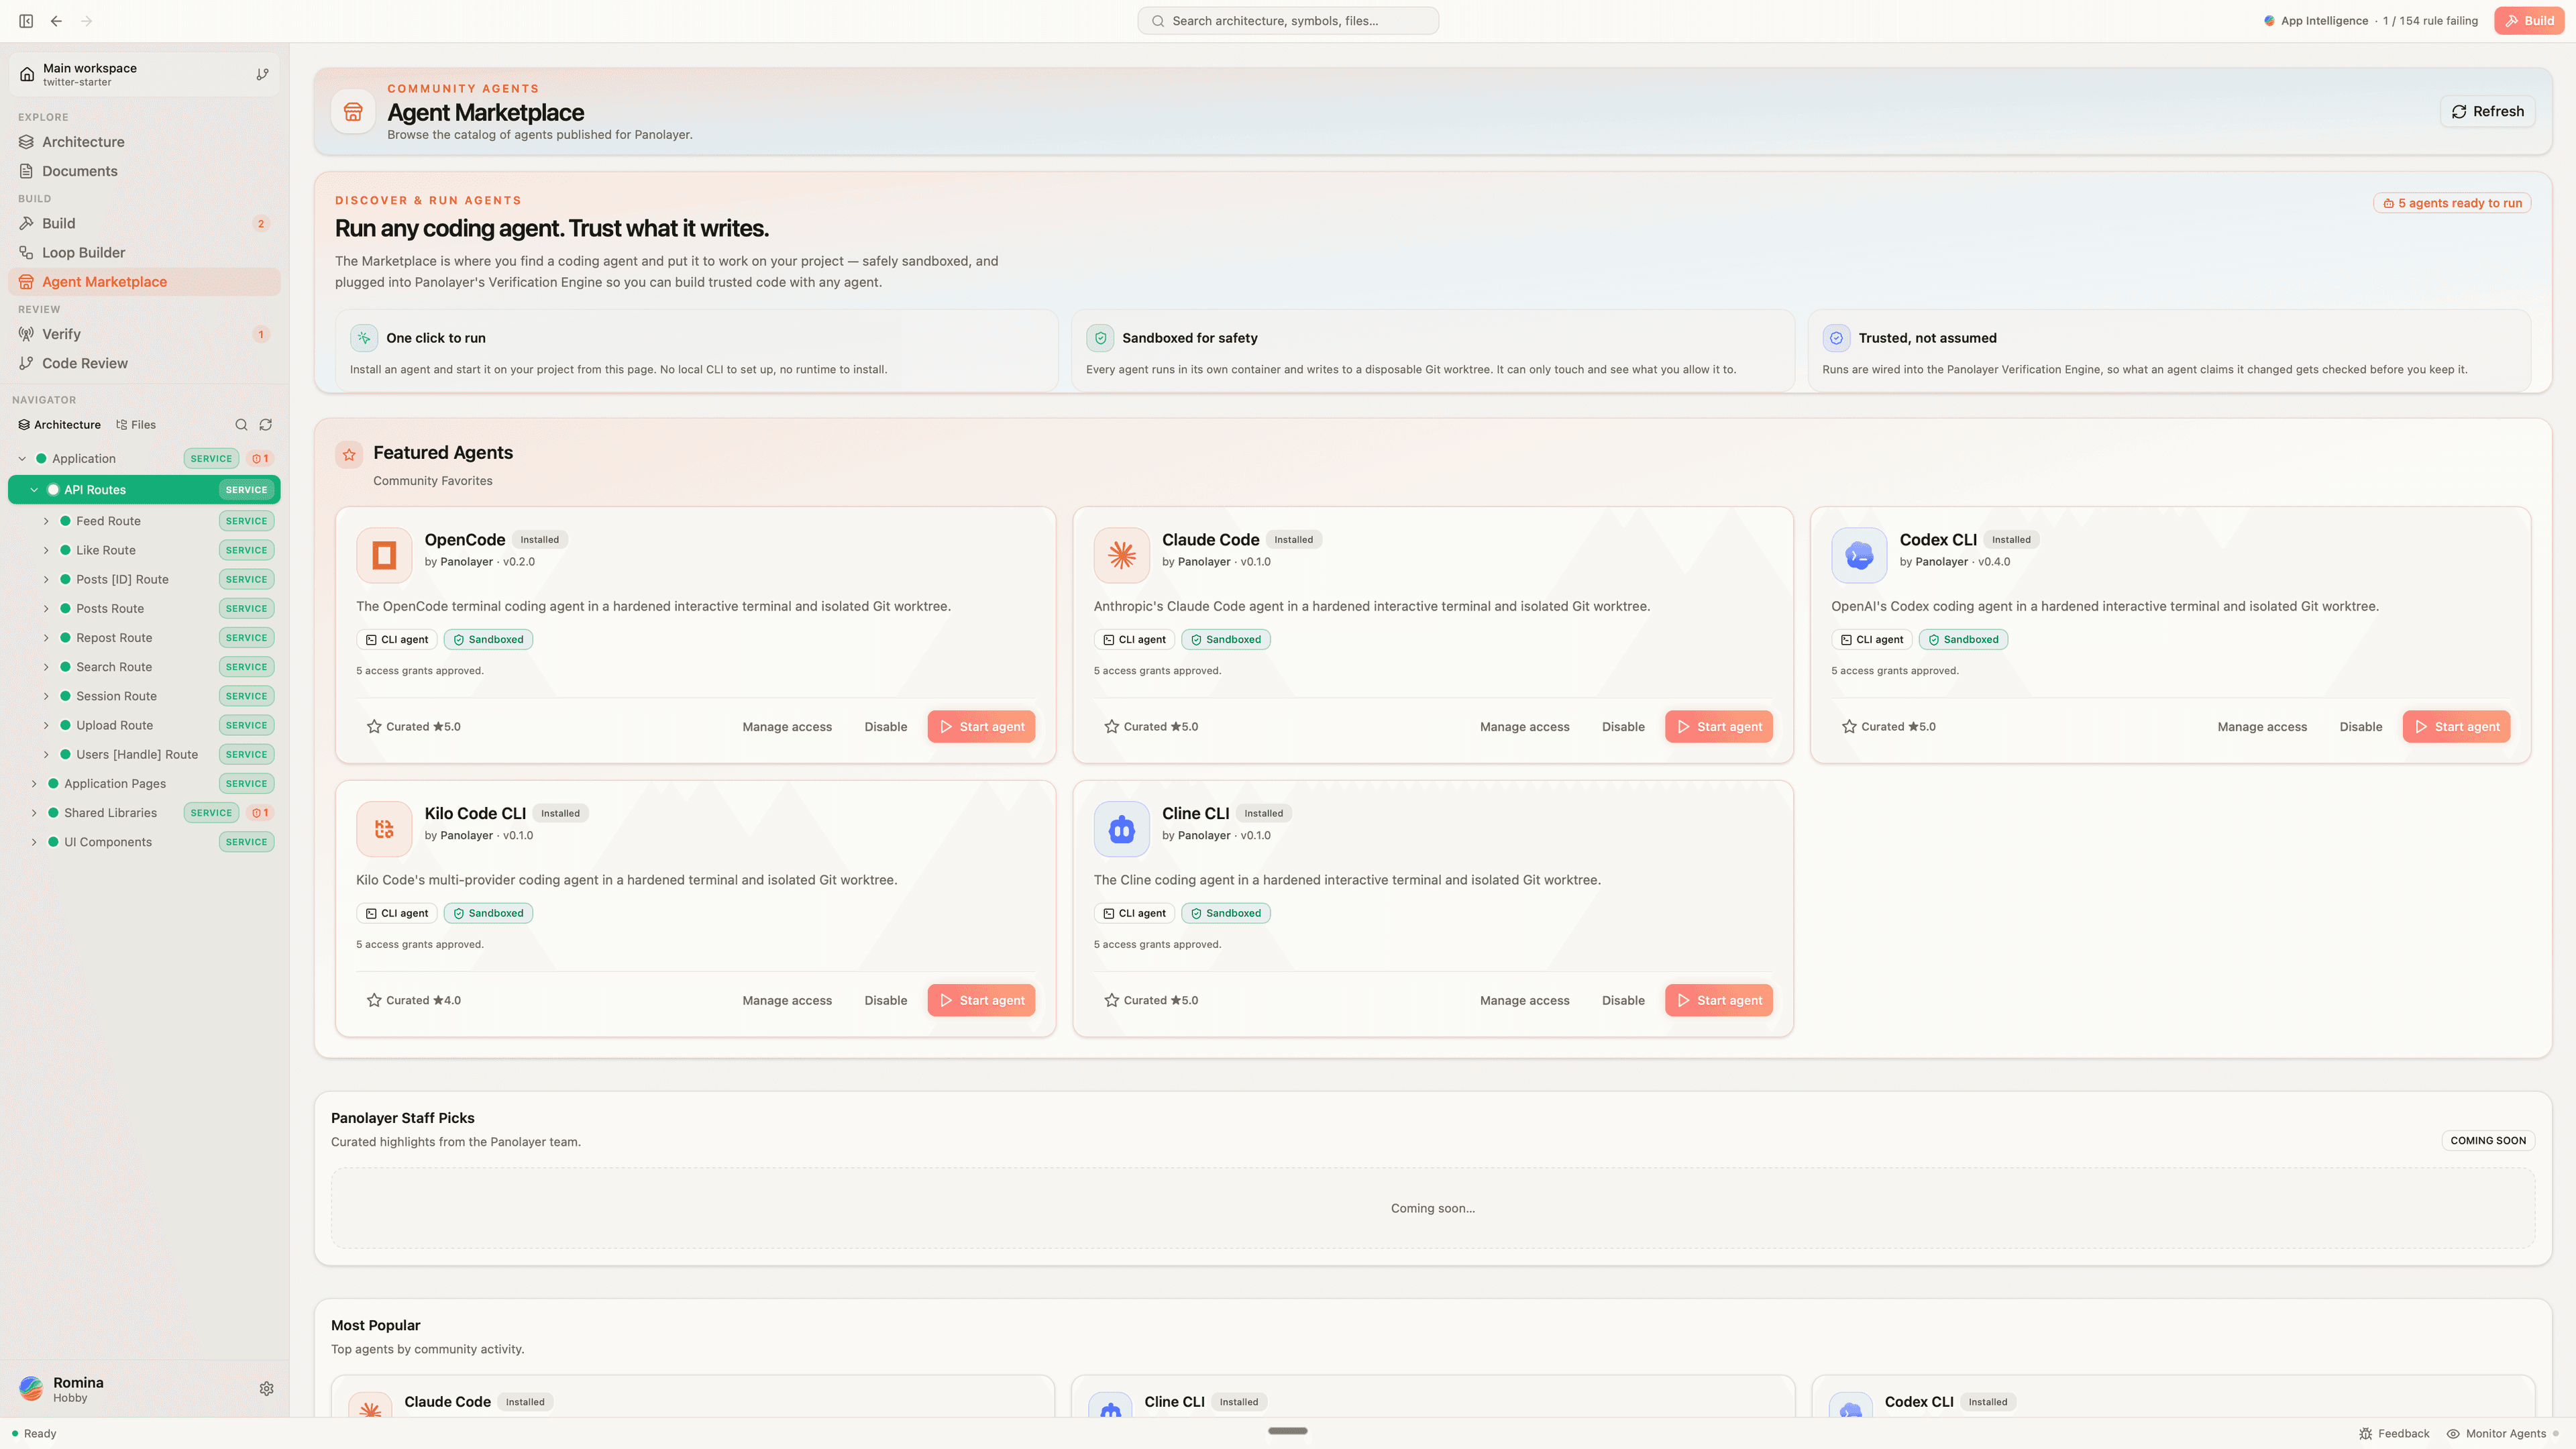Click the One click to run icon
This screenshot has width=2576, height=1449.
click(364, 338)
